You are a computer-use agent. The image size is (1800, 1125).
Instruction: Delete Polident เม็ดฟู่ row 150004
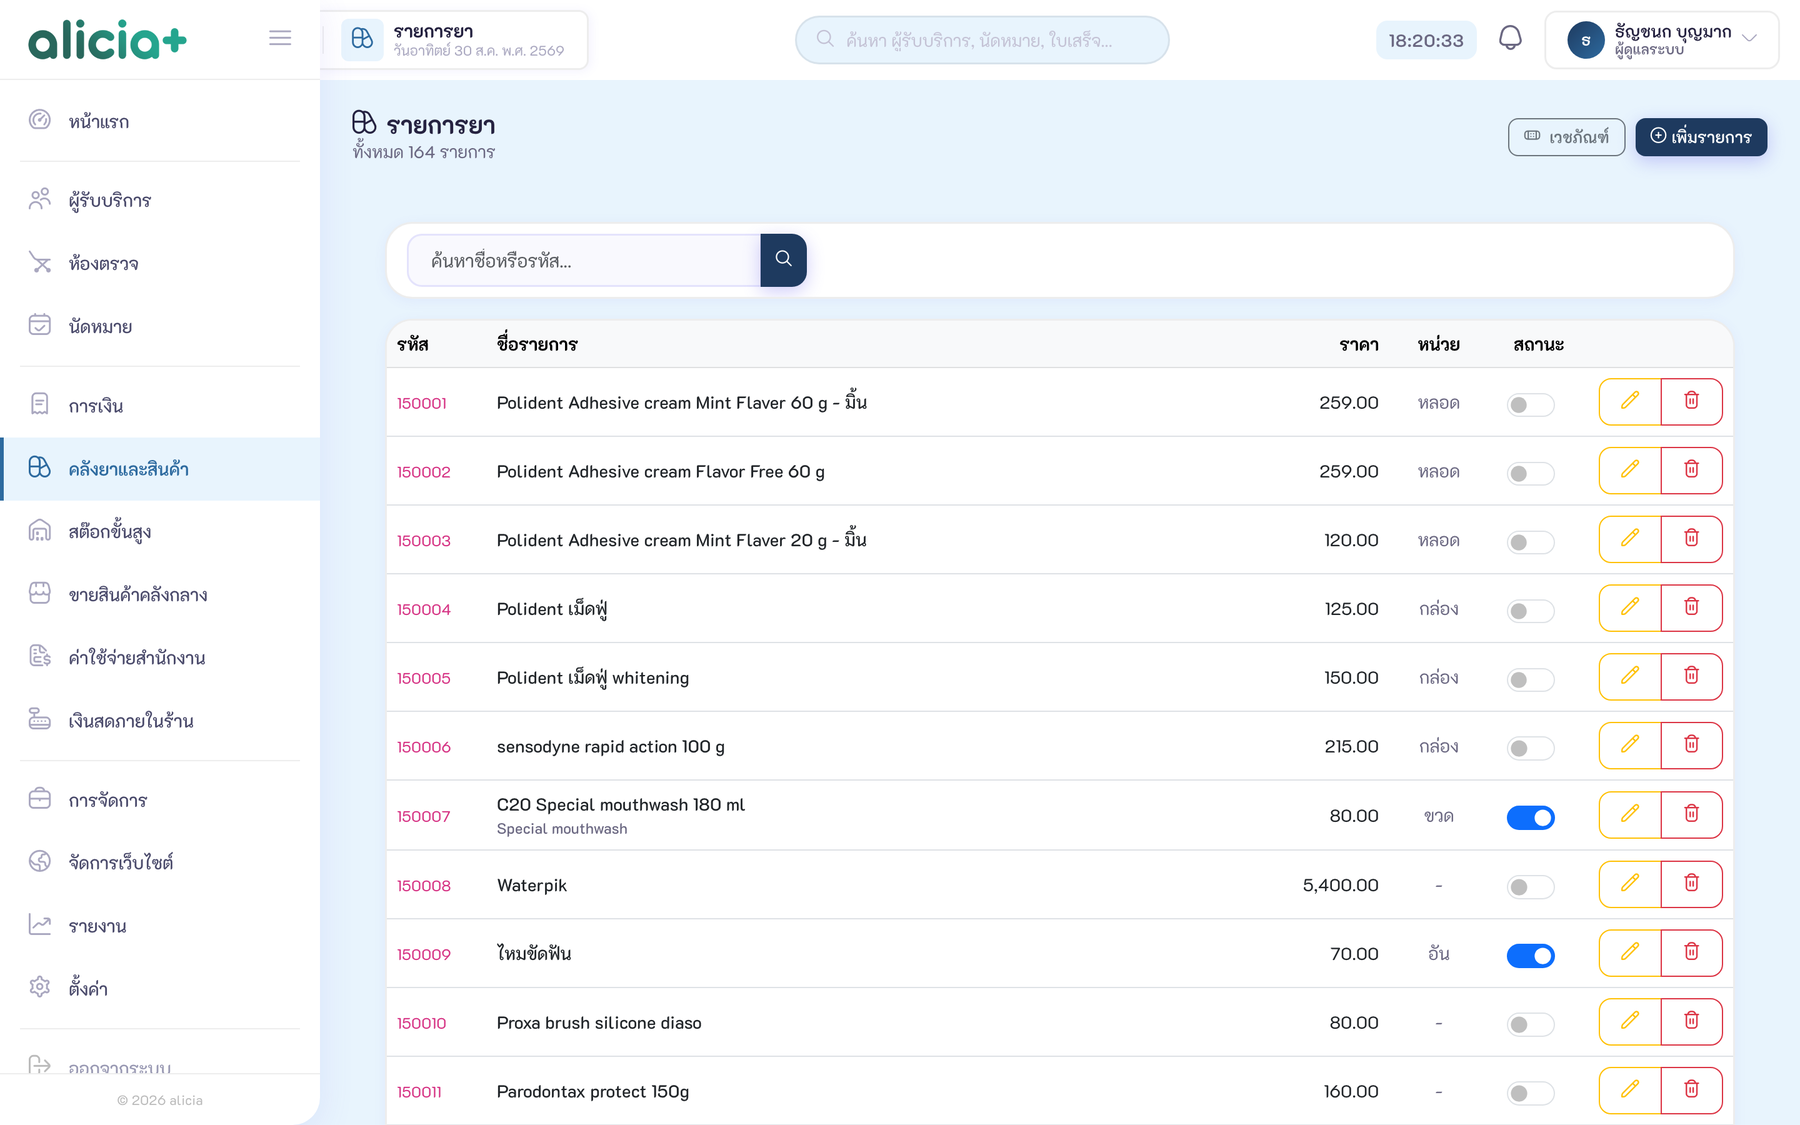(x=1692, y=608)
